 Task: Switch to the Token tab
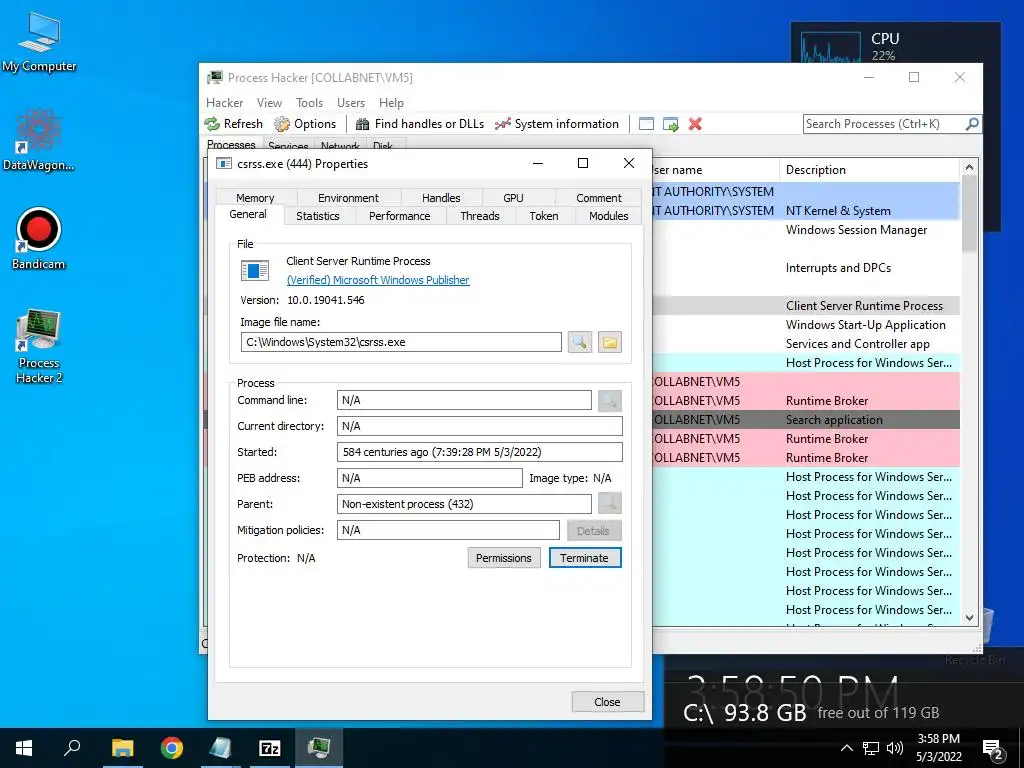point(544,216)
